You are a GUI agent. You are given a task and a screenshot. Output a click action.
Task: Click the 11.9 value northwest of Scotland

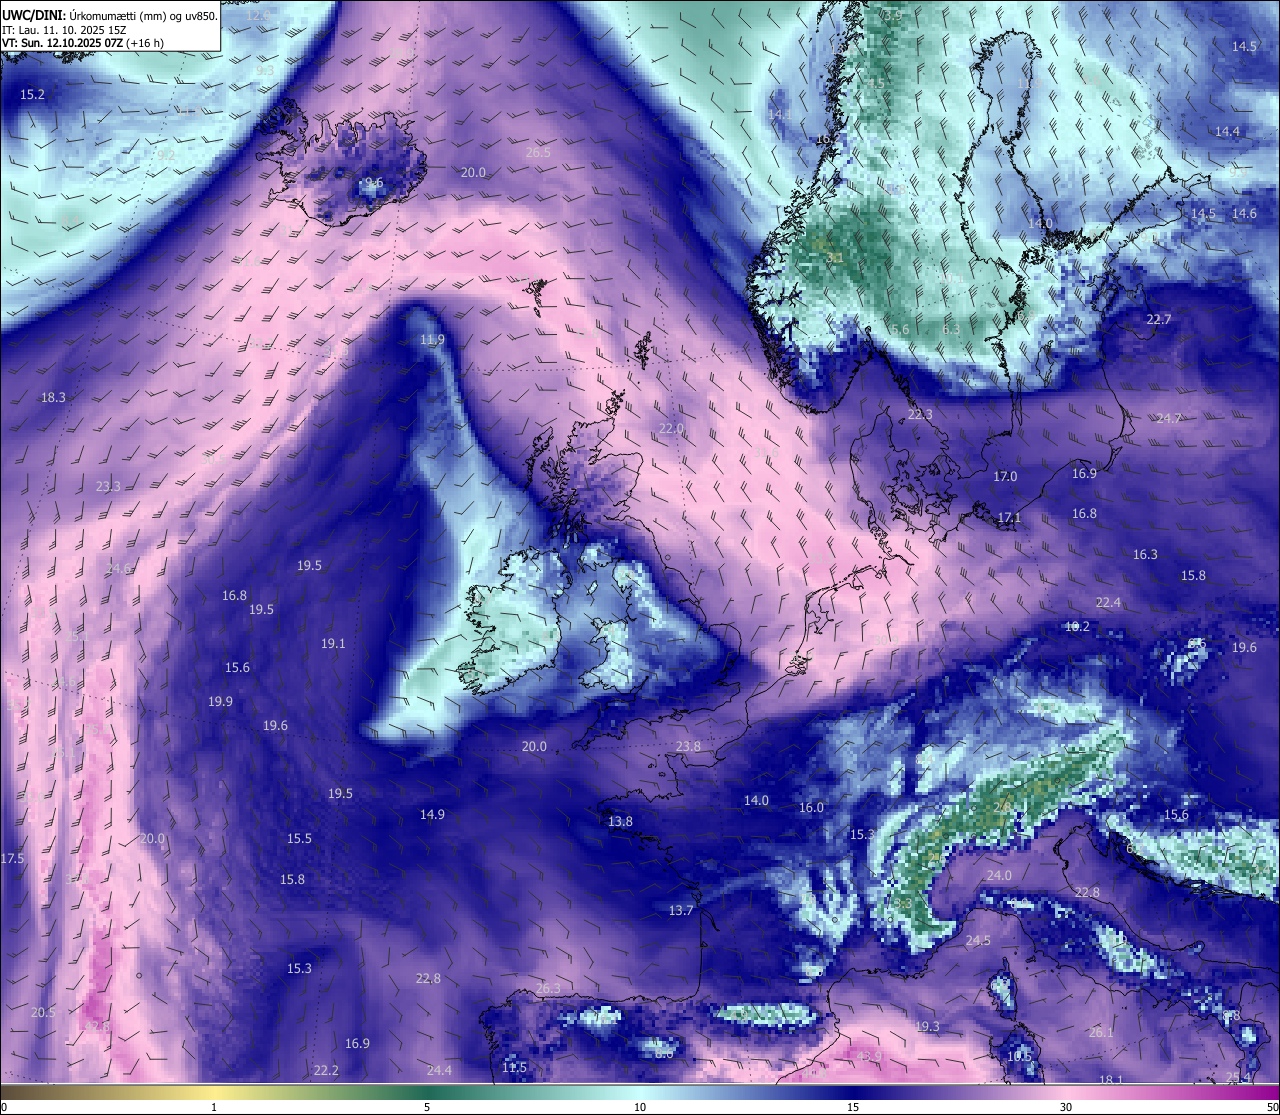(x=432, y=340)
